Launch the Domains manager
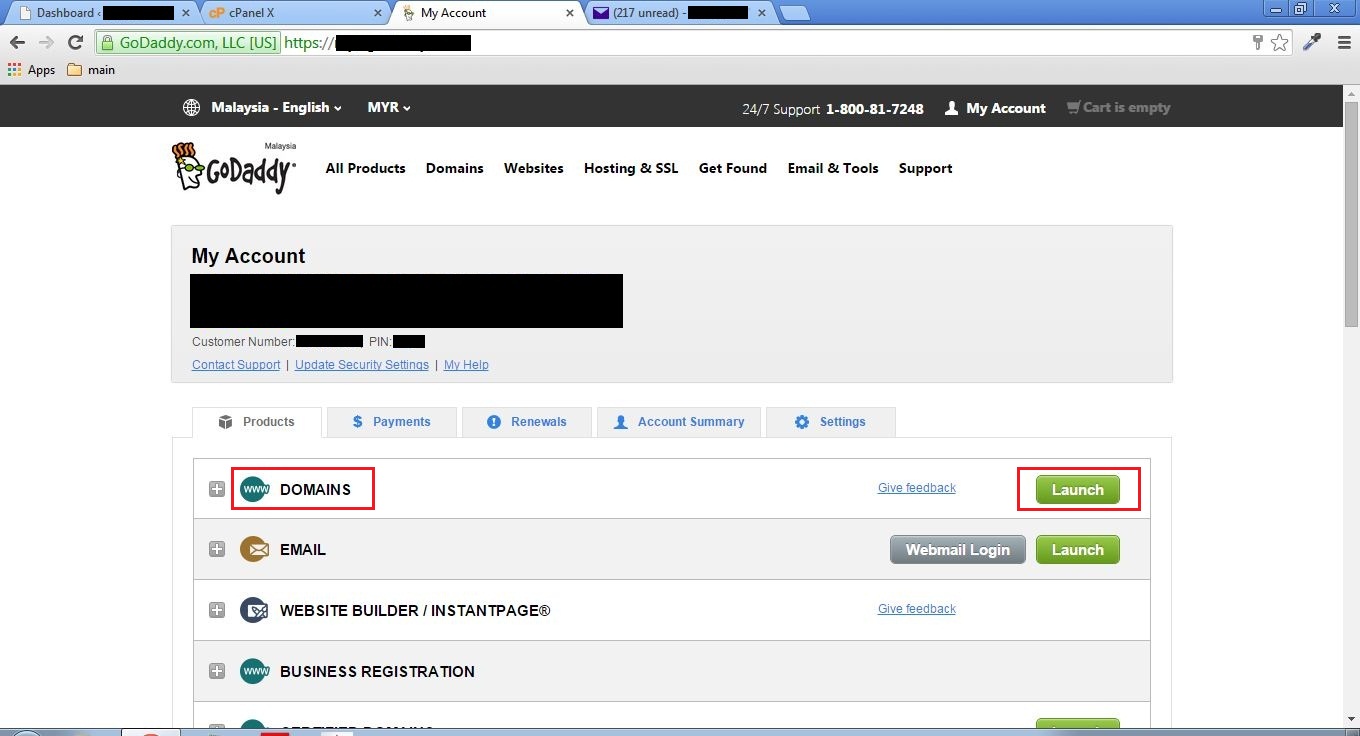1360x736 pixels. click(x=1077, y=490)
